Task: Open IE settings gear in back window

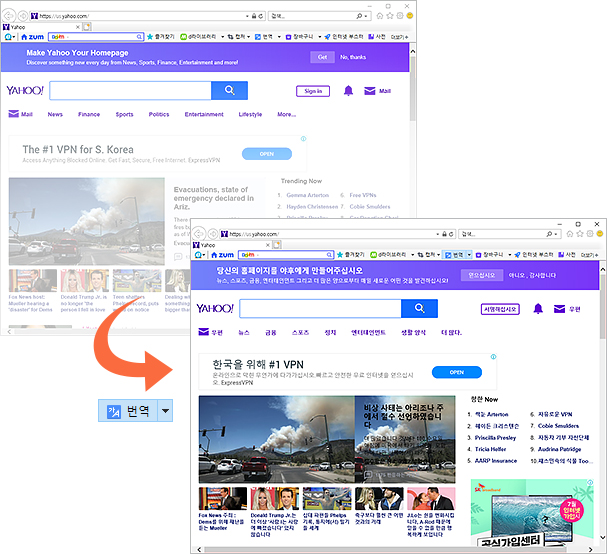Action: (x=400, y=15)
